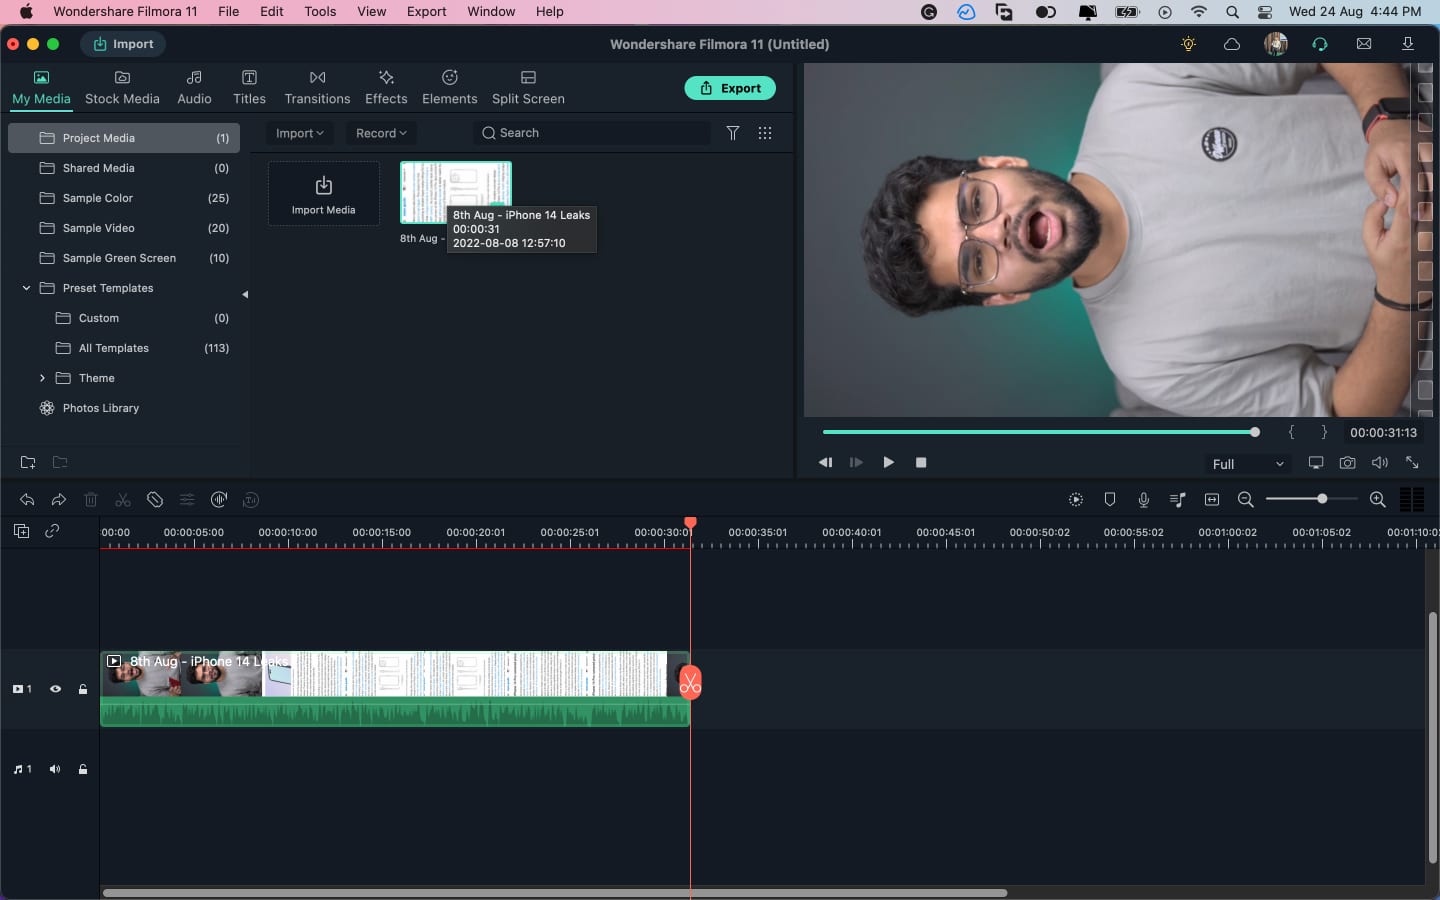Image resolution: width=1440 pixels, height=900 pixels.
Task: Click the green Export button
Action: click(730, 88)
